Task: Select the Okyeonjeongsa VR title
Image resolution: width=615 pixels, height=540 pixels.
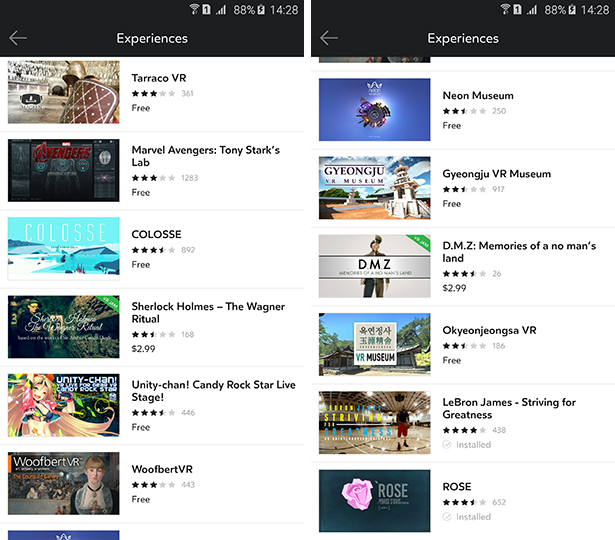Action: click(489, 330)
